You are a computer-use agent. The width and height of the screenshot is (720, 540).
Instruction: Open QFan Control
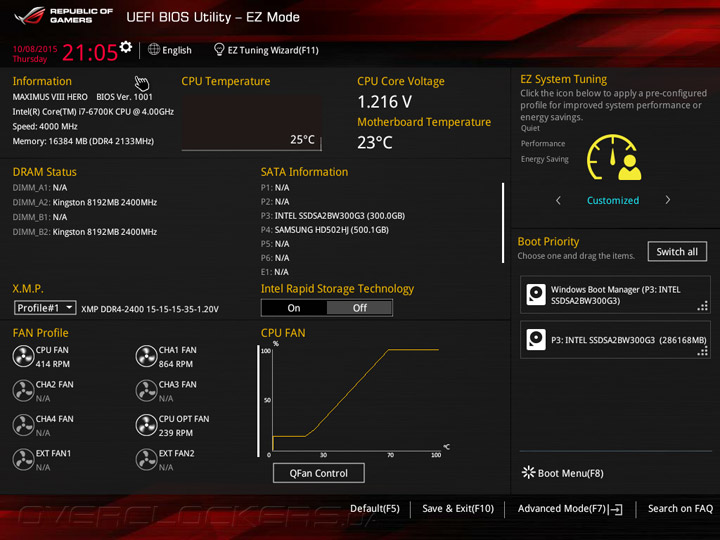coord(319,473)
